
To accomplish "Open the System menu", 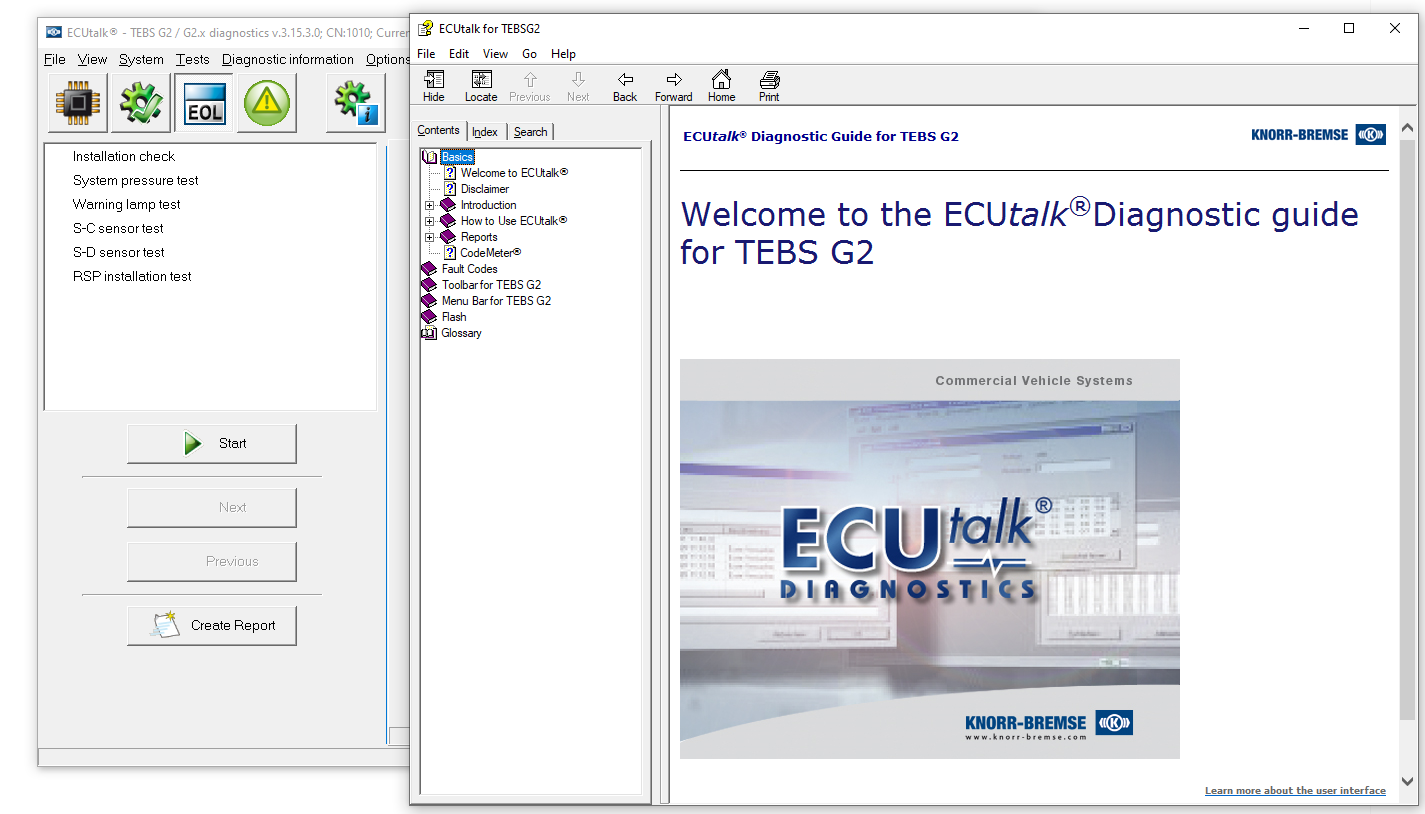I will tap(141, 59).
